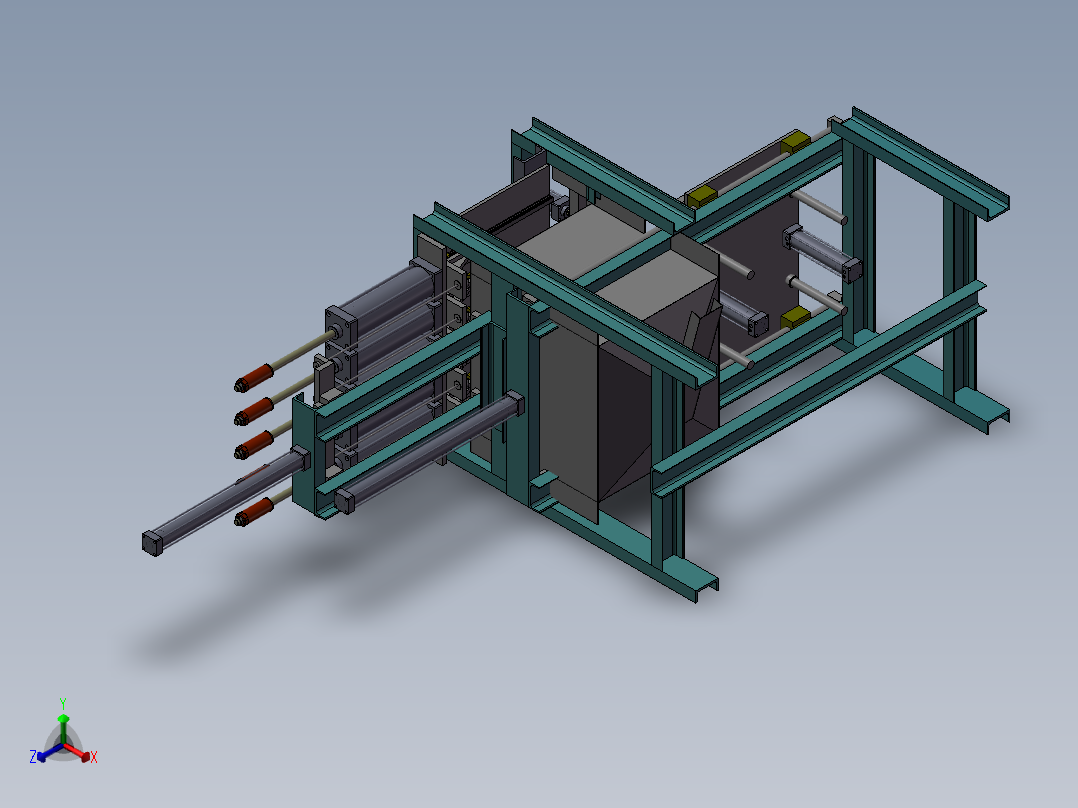Select the end cap of the longest front cylinder
The width and height of the screenshot is (1078, 808).
[153, 543]
